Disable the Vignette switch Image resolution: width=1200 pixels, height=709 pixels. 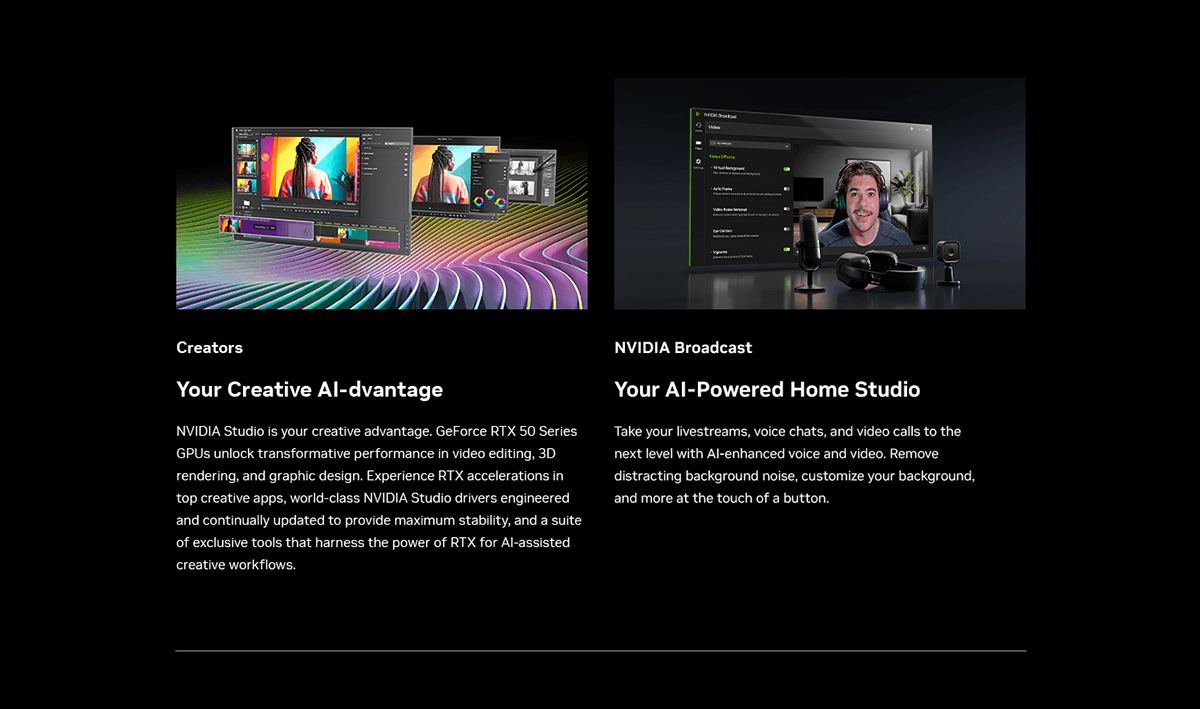point(787,250)
